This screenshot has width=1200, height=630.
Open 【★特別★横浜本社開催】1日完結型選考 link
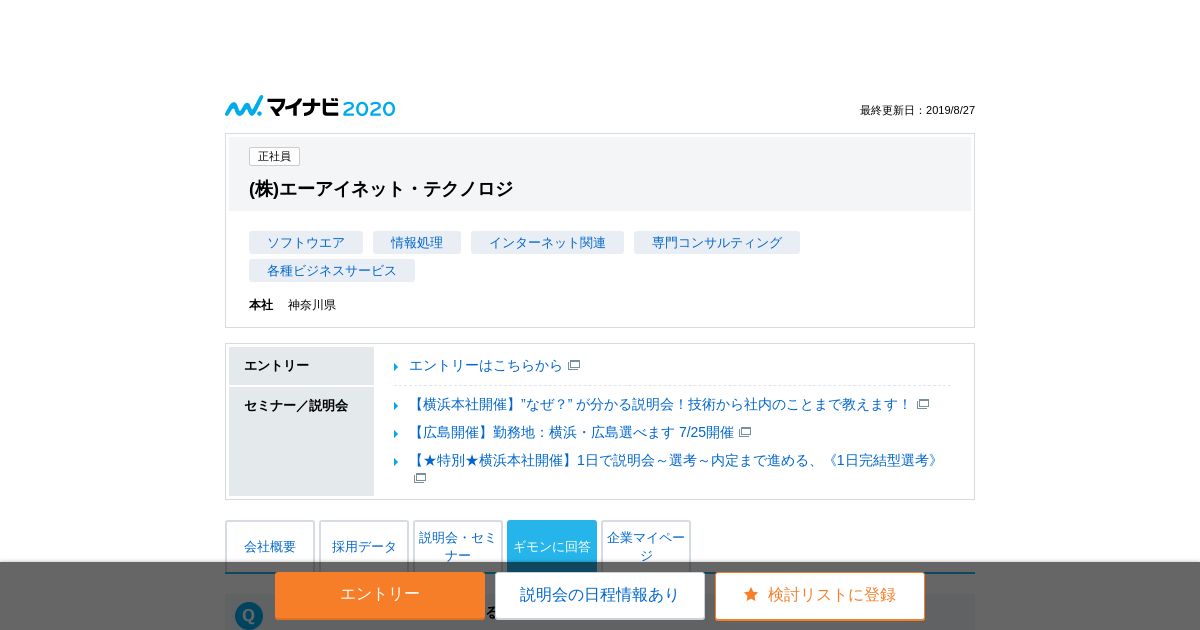point(676,460)
